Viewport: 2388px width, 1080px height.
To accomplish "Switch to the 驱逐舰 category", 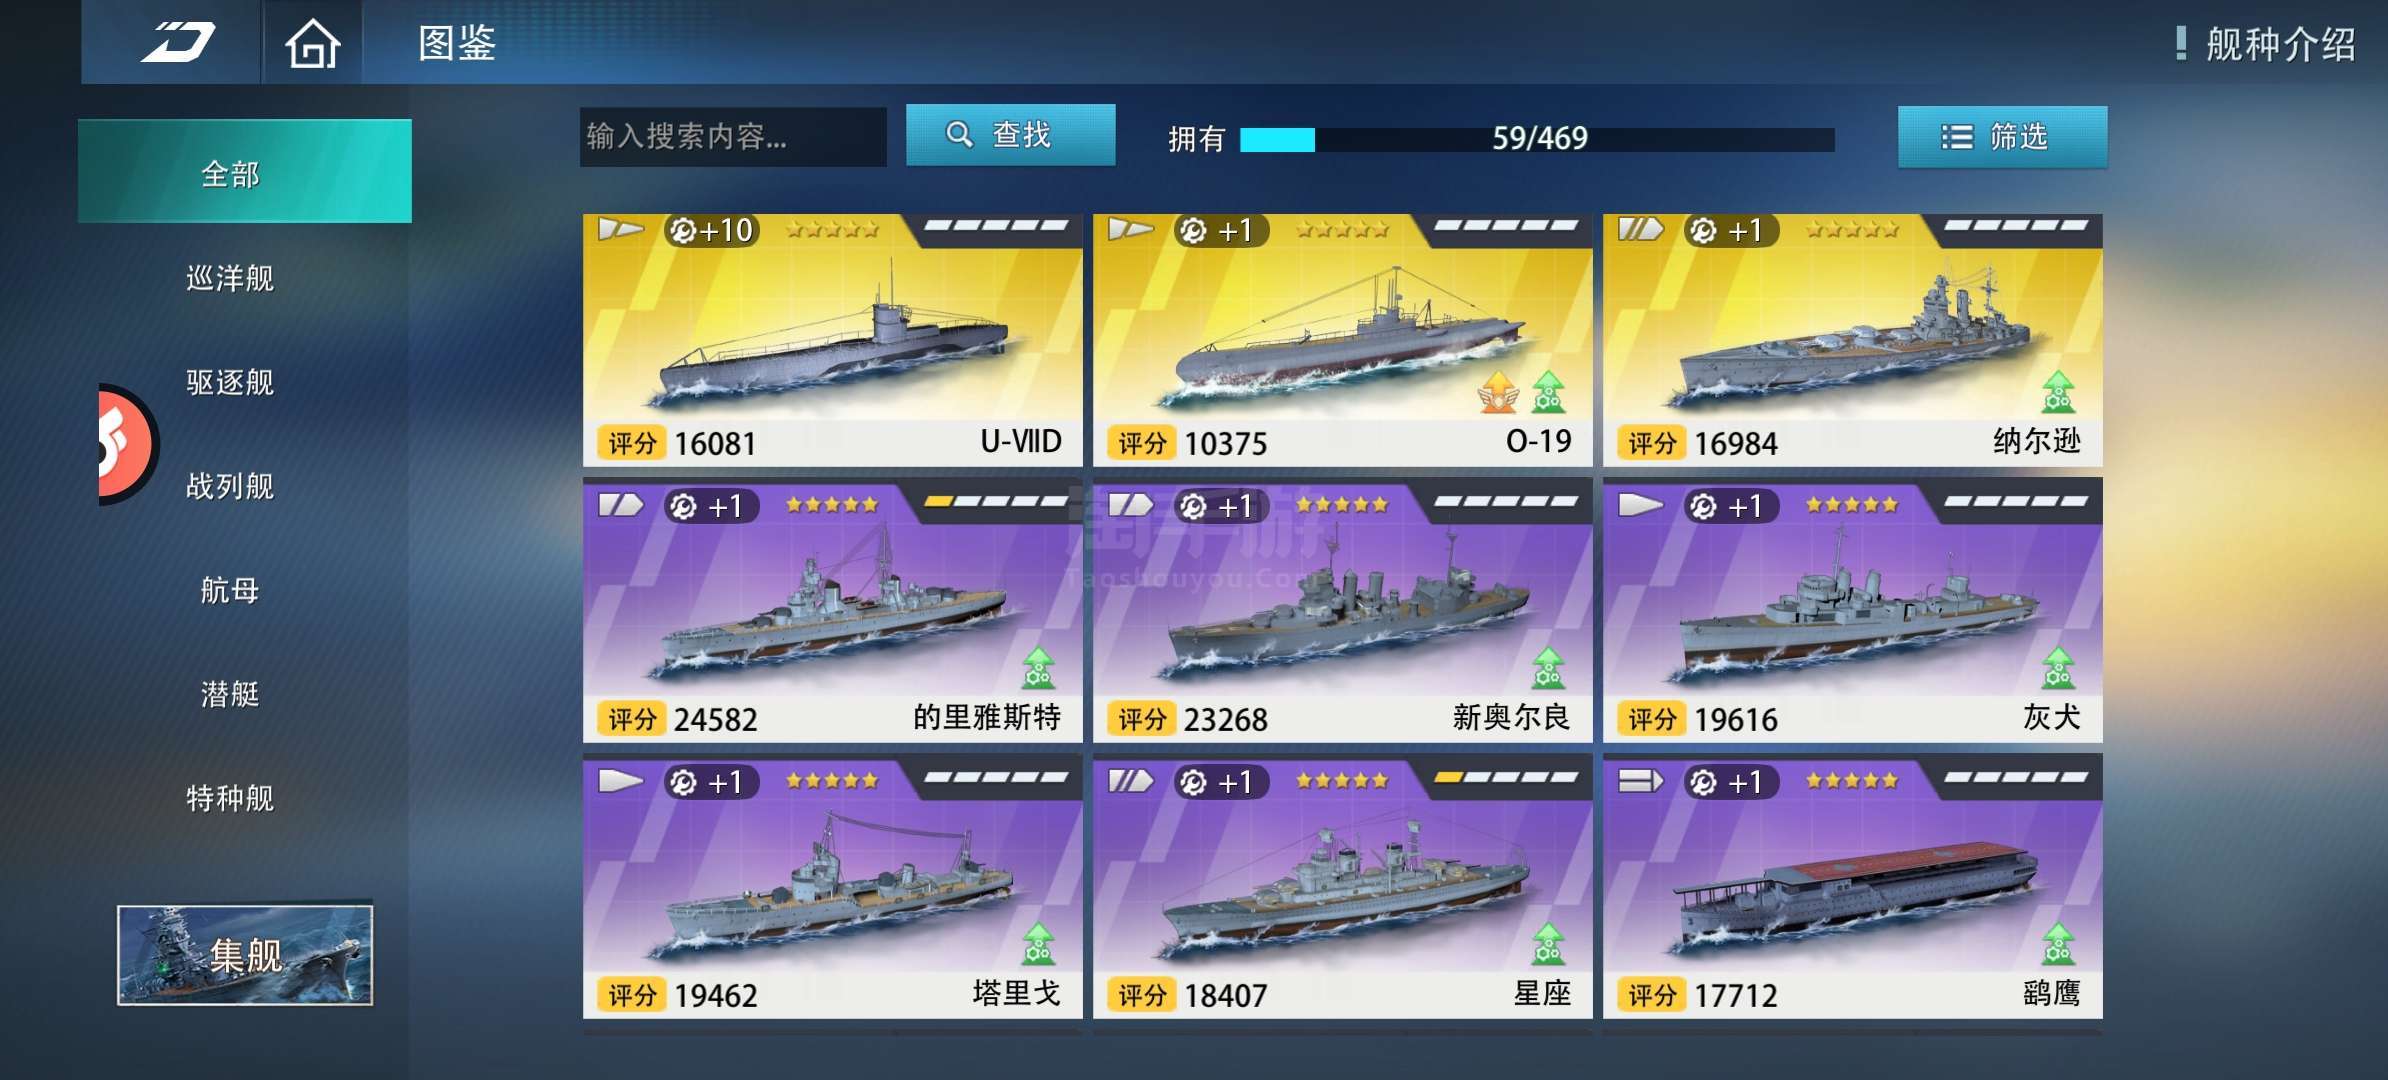I will (x=230, y=382).
